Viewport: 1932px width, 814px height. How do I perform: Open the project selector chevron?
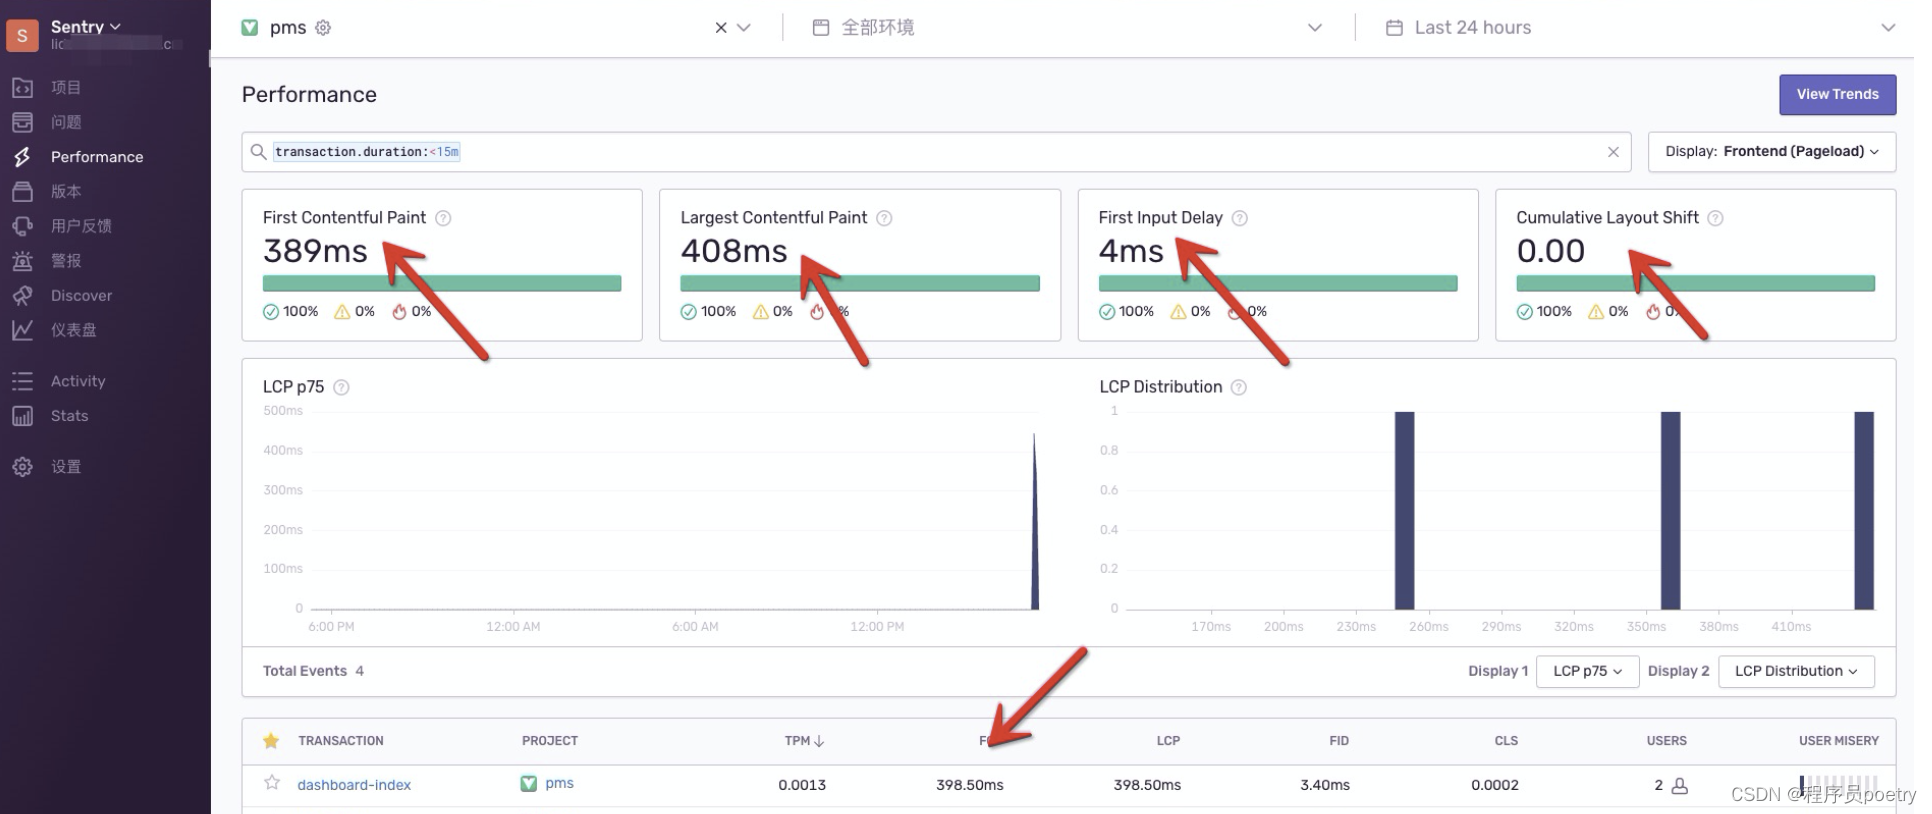pyautogui.click(x=743, y=28)
